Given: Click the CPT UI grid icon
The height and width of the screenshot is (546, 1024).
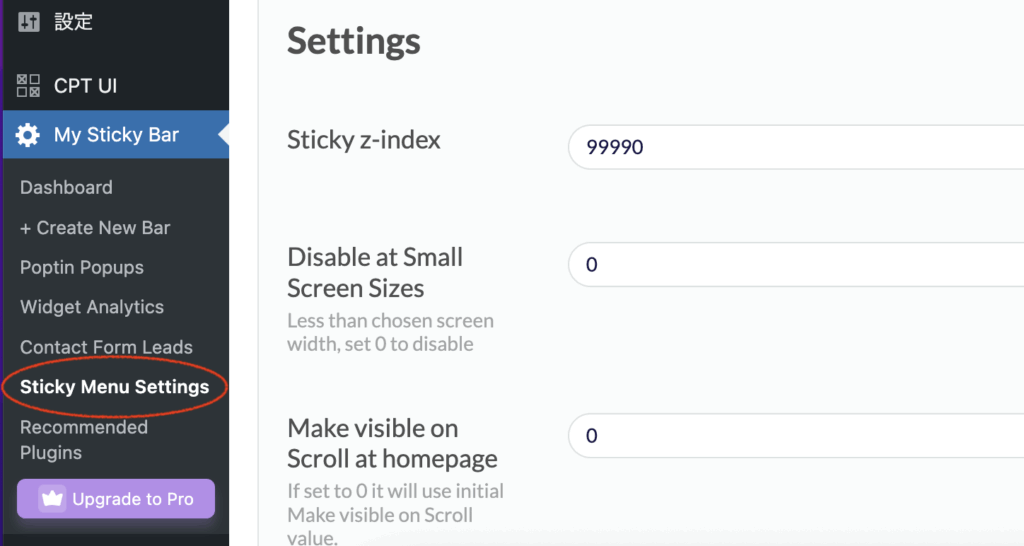Looking at the screenshot, I should click(x=28, y=85).
